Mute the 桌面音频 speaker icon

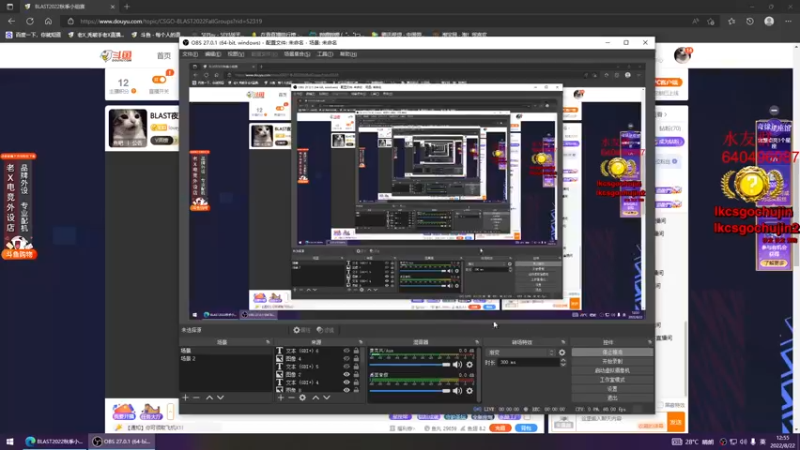click(457, 391)
